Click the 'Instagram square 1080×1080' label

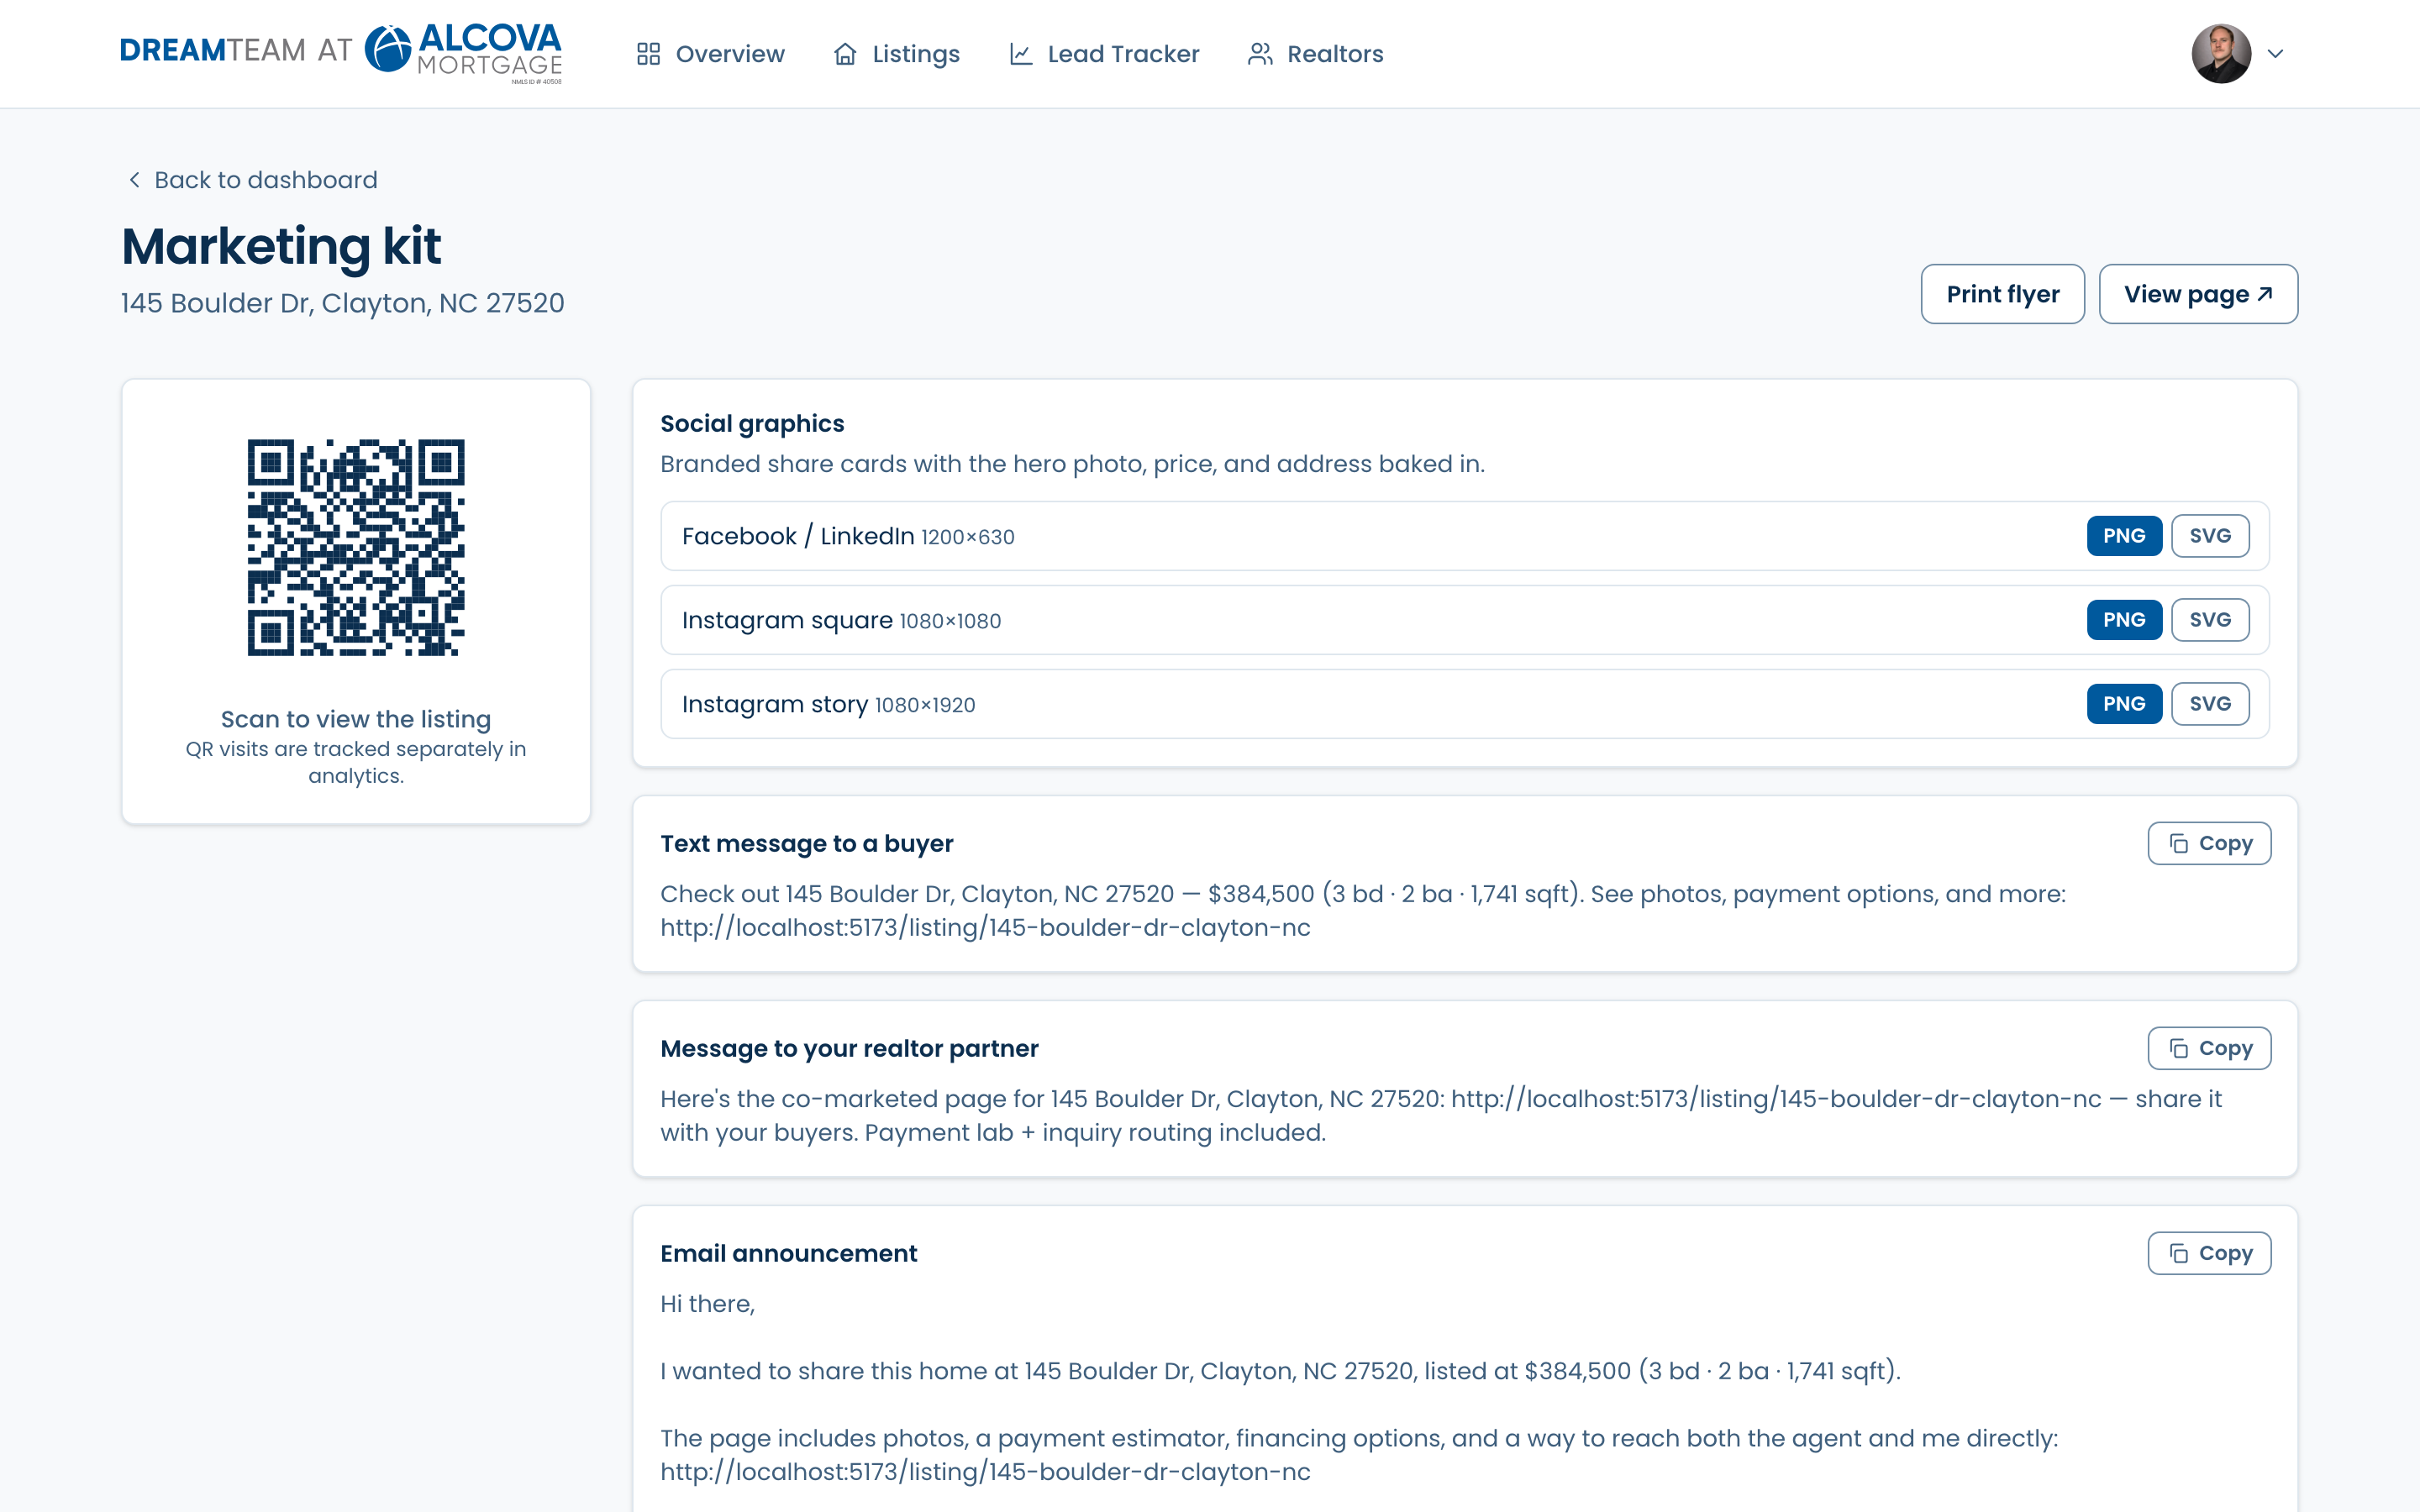click(841, 621)
